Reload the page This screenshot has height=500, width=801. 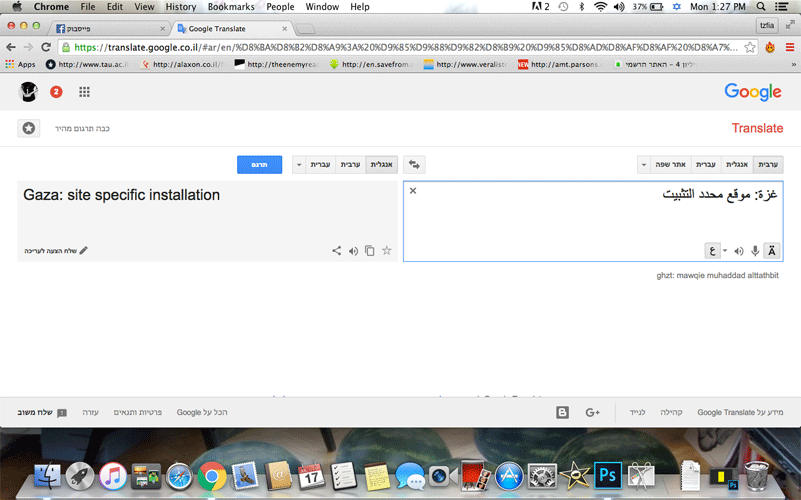click(45, 47)
